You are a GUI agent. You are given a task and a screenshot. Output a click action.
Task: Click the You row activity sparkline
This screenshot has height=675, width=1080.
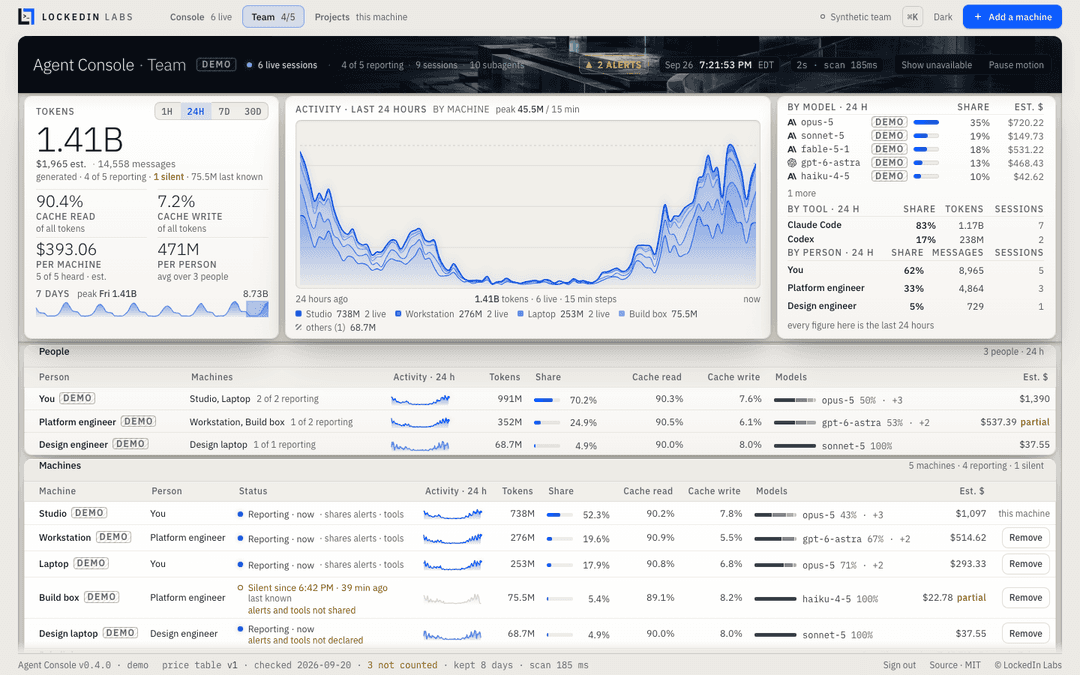tap(420, 400)
